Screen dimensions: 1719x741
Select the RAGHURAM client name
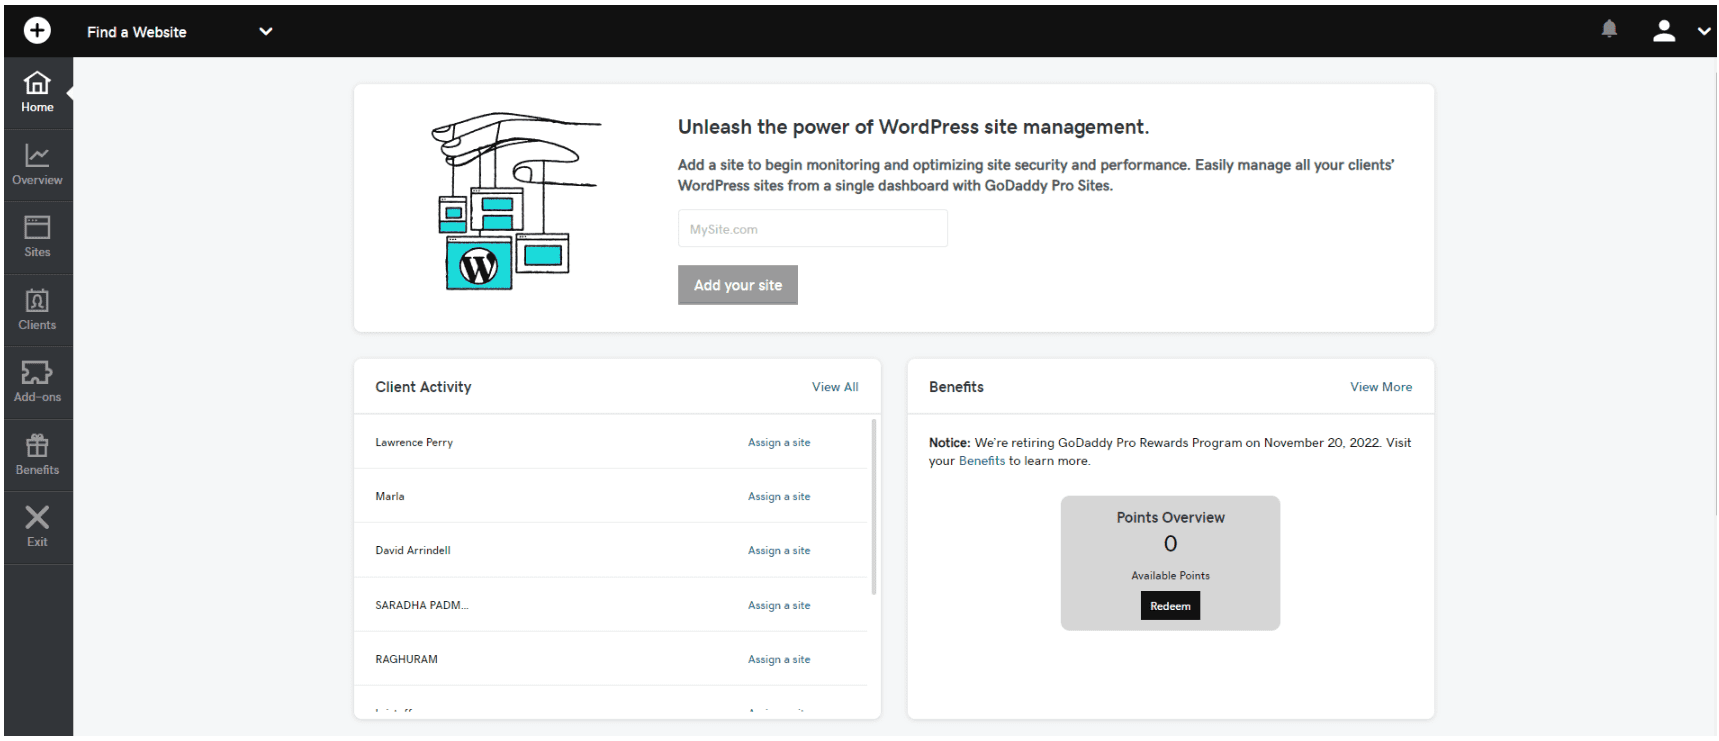click(407, 659)
